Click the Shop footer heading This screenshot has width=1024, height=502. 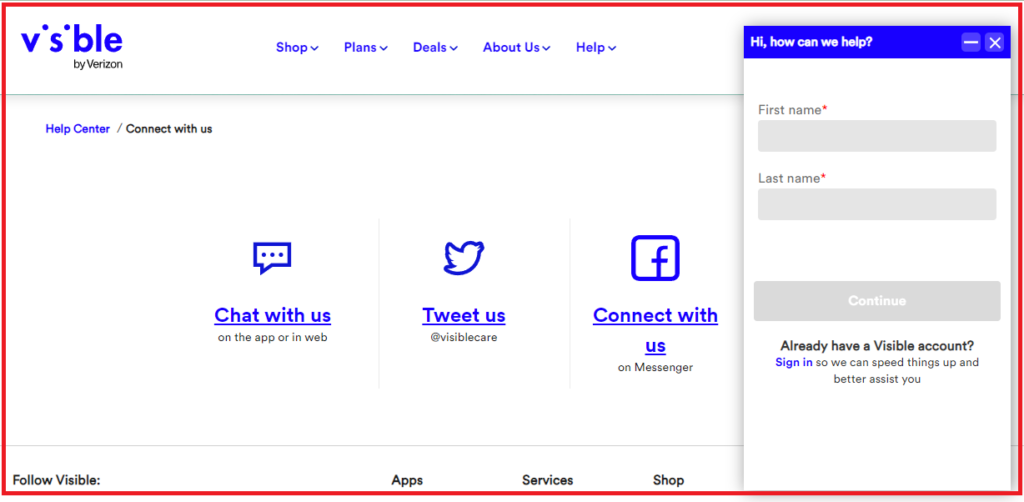(668, 480)
